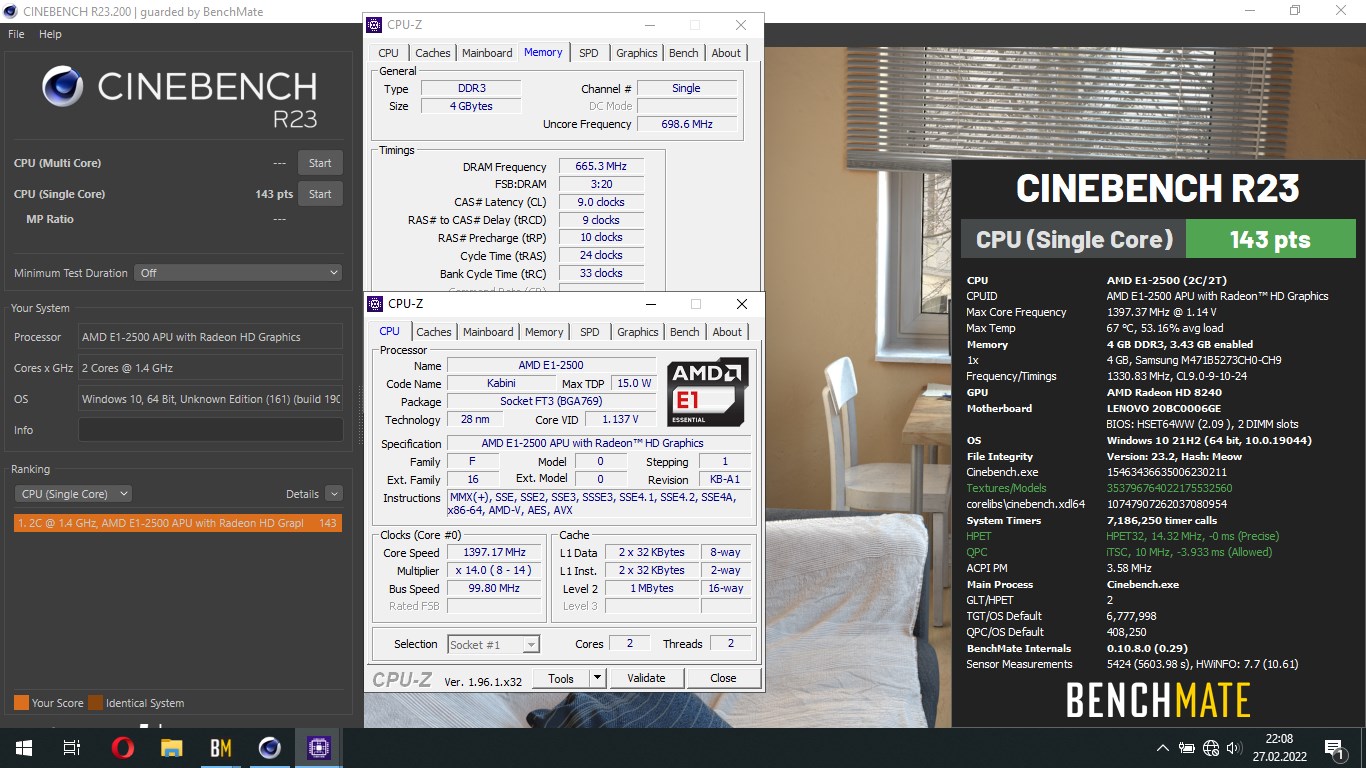Switch to BenchMate taskbar icon
Viewport: 1366px width, 768px height.
coord(220,747)
